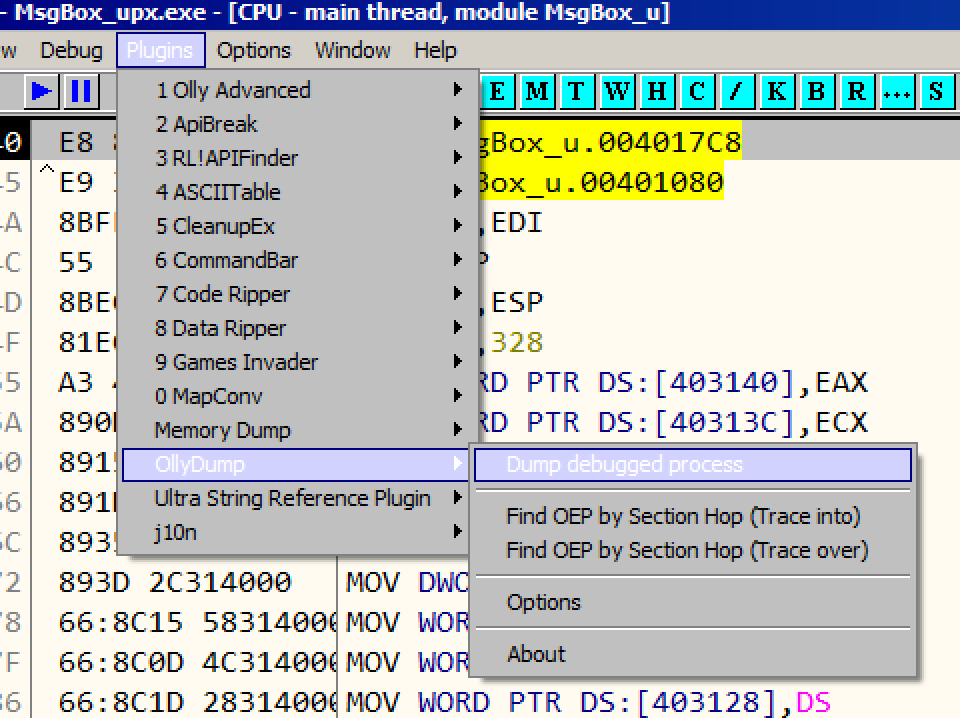Expand 7 Code Ripper plugin submenu
The width and height of the screenshot is (960, 718).
[x=297, y=294]
